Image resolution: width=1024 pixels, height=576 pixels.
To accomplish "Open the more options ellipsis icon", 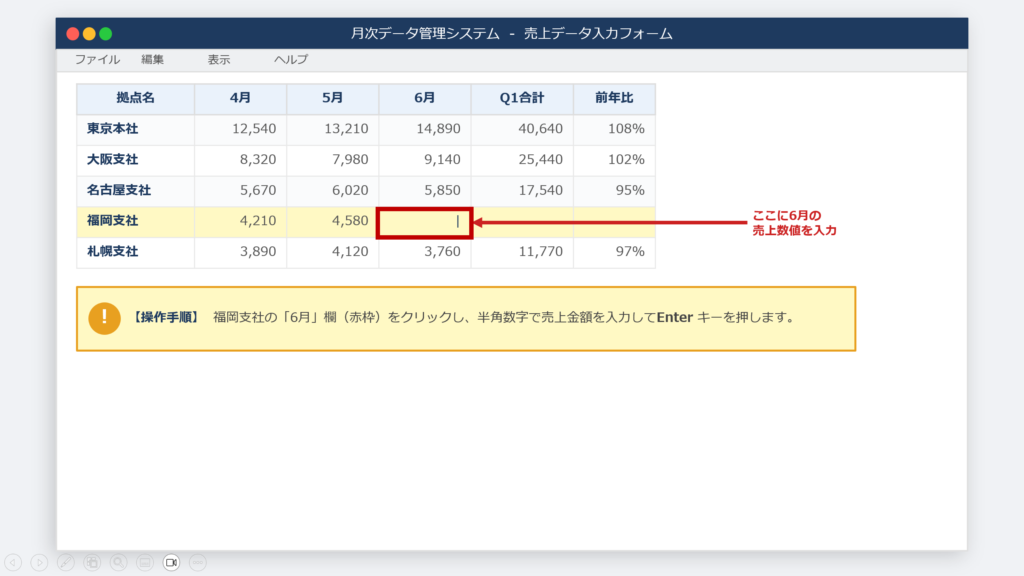I will point(197,563).
